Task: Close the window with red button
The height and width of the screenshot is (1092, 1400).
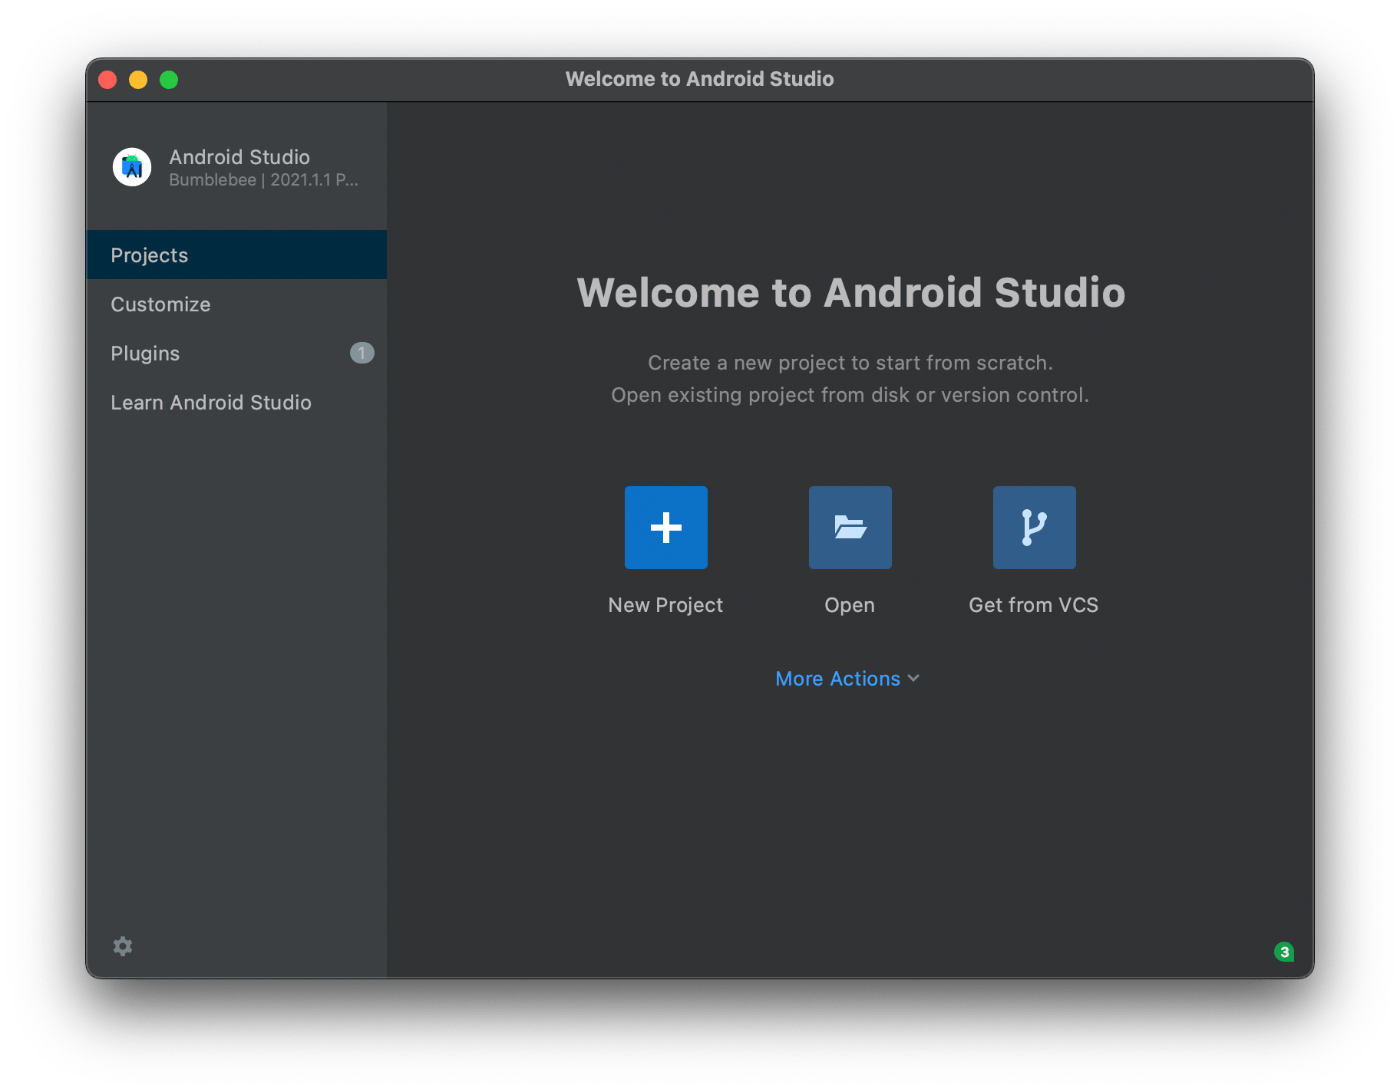Action: [108, 80]
